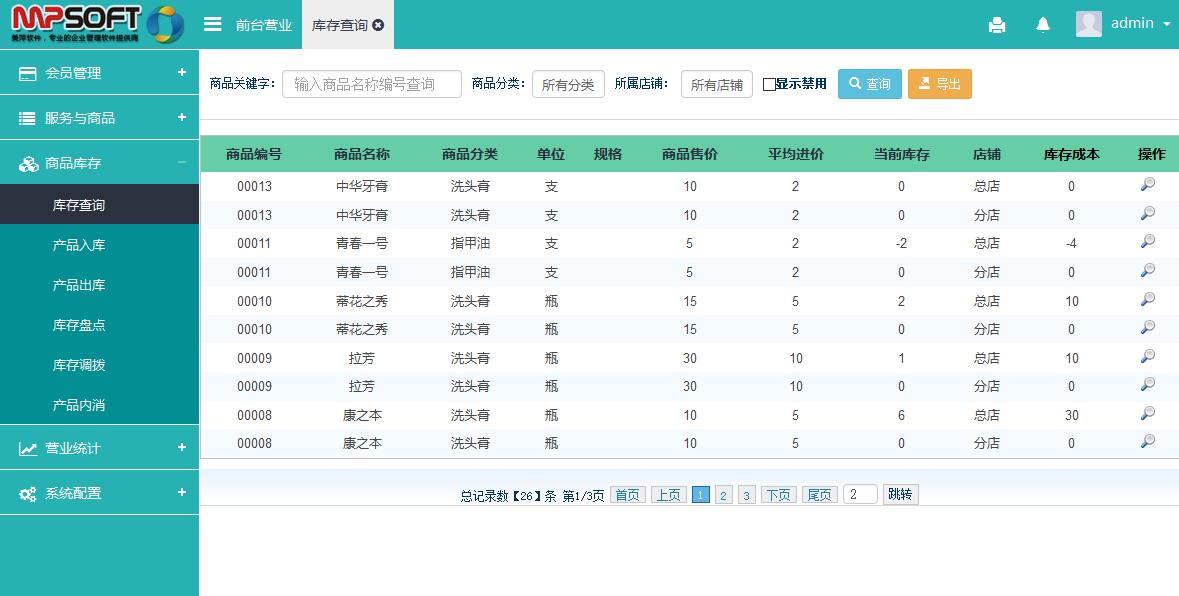Open the notification bell icon
The width and height of the screenshot is (1179, 596).
pyautogui.click(x=1043, y=25)
